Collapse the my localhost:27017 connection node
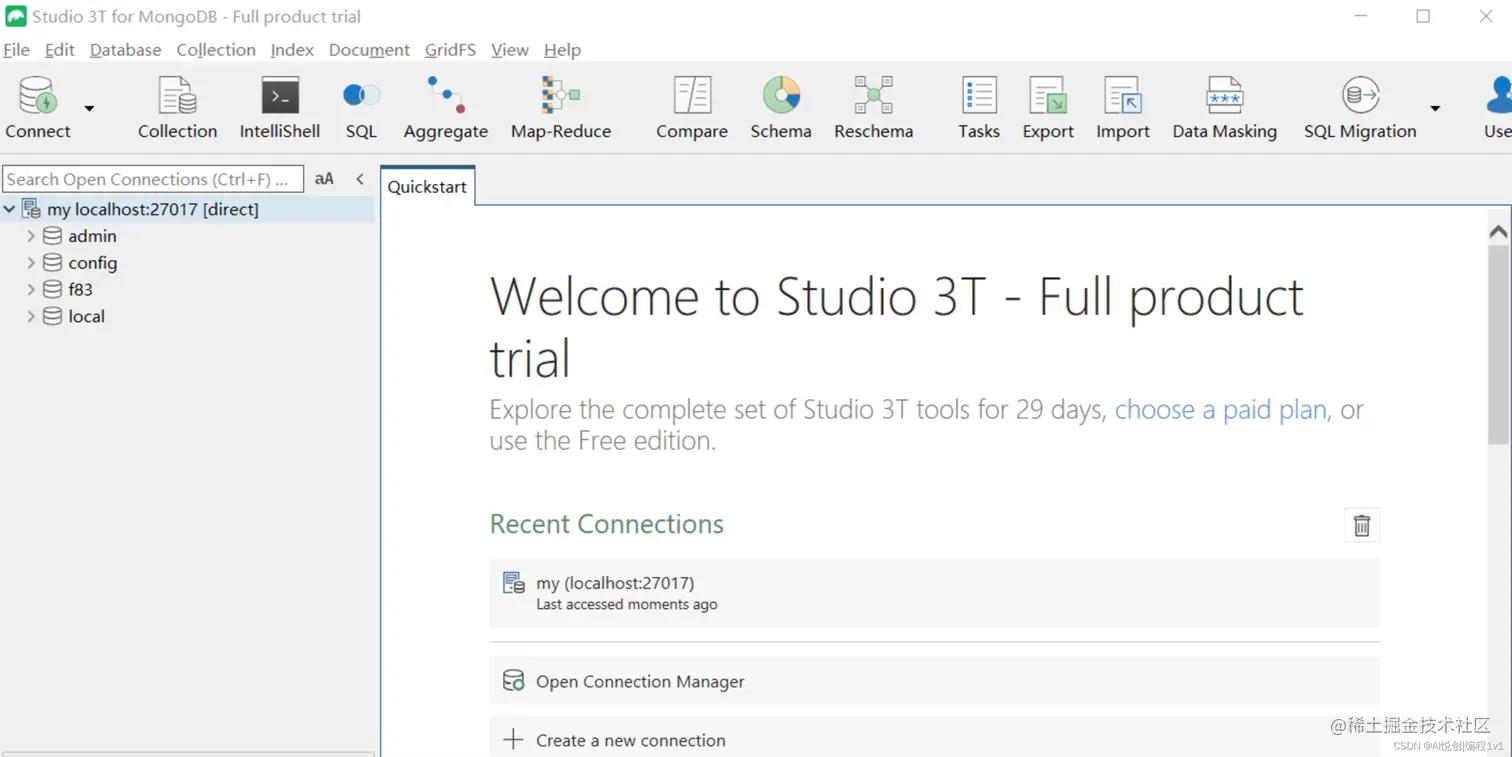The image size is (1512, 757). [x=10, y=209]
